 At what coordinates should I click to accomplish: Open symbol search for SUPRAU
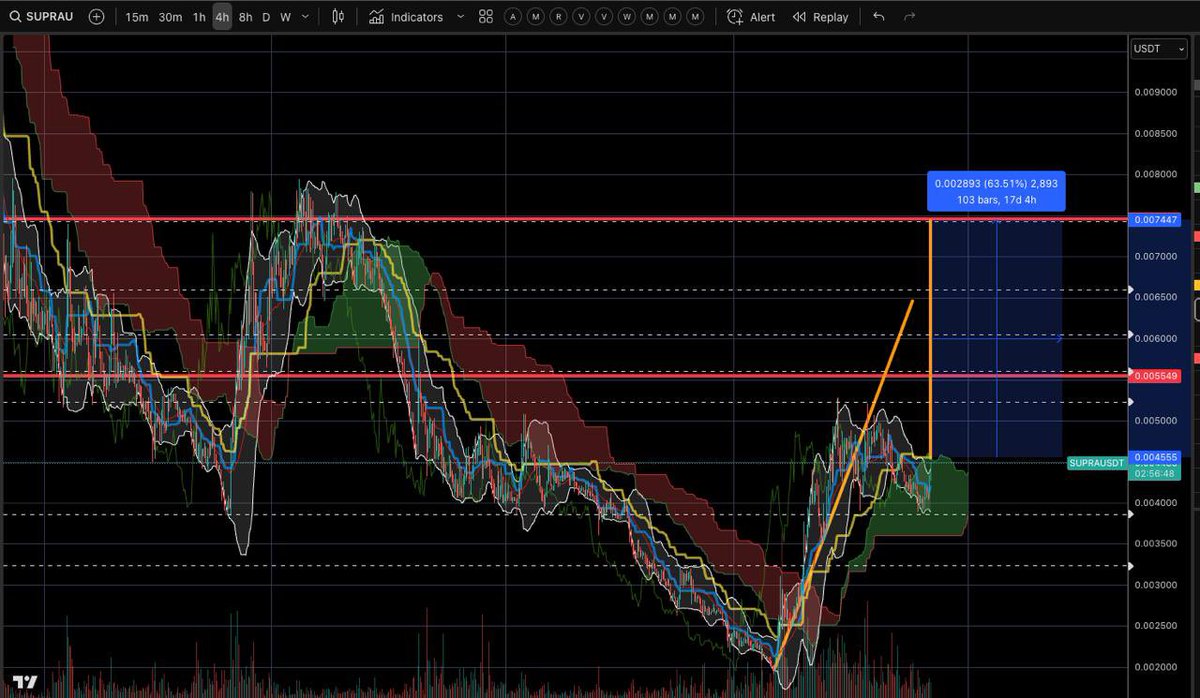click(x=42, y=17)
